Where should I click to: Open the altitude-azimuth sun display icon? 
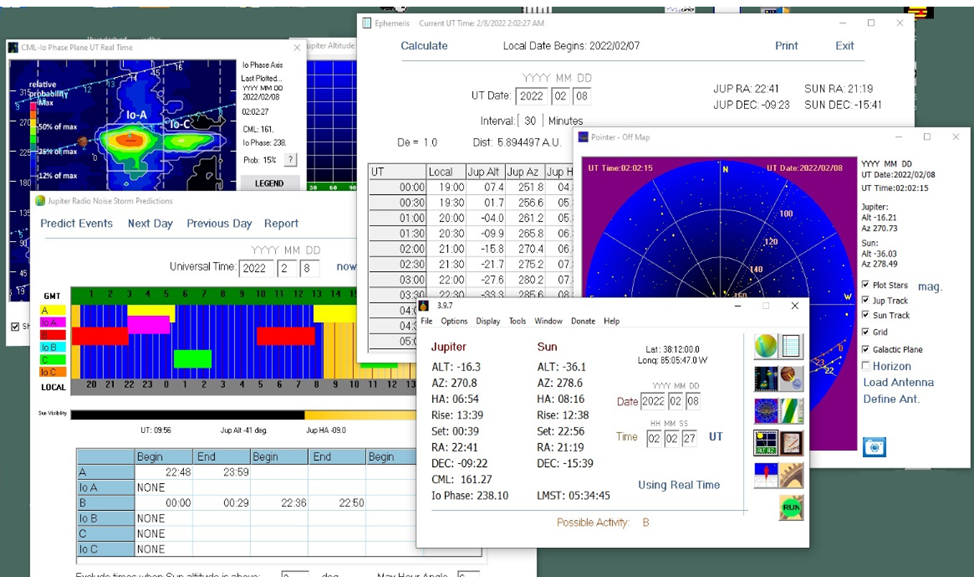tap(766, 443)
